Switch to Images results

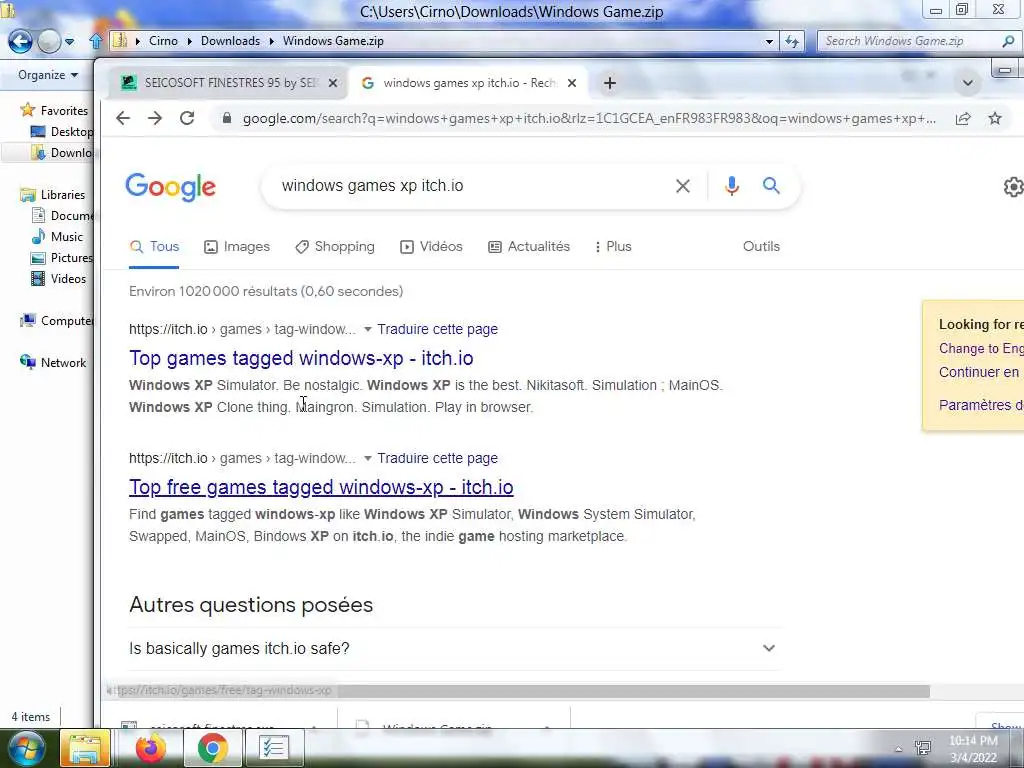click(x=237, y=247)
